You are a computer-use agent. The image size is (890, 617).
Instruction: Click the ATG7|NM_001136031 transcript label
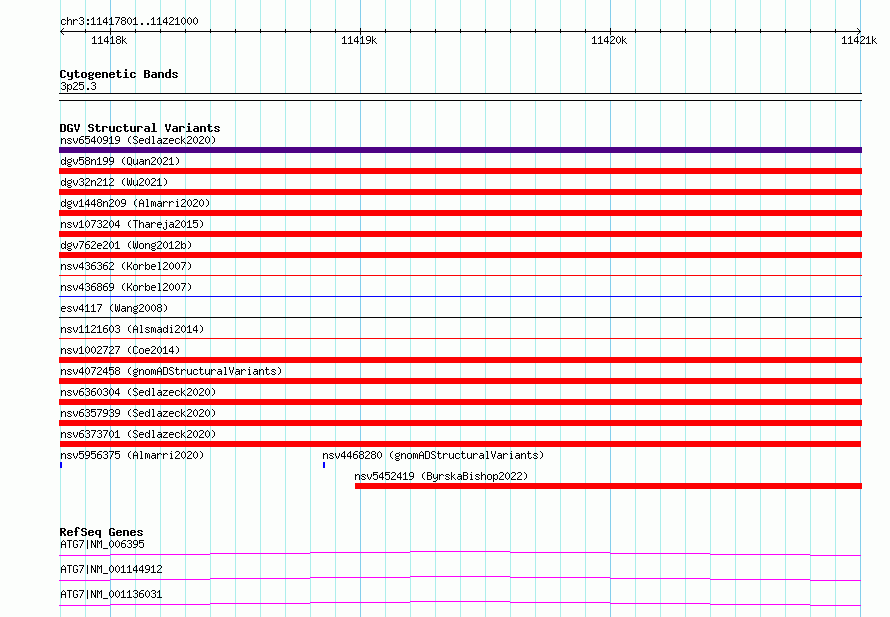tap(111, 594)
